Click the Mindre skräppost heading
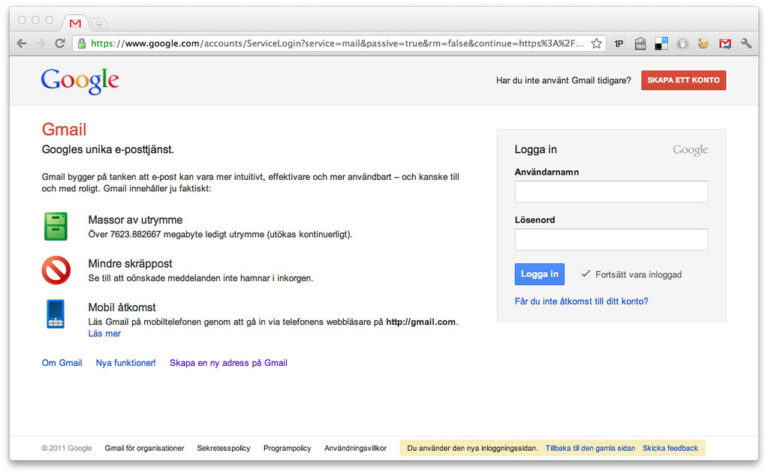 click(130, 263)
